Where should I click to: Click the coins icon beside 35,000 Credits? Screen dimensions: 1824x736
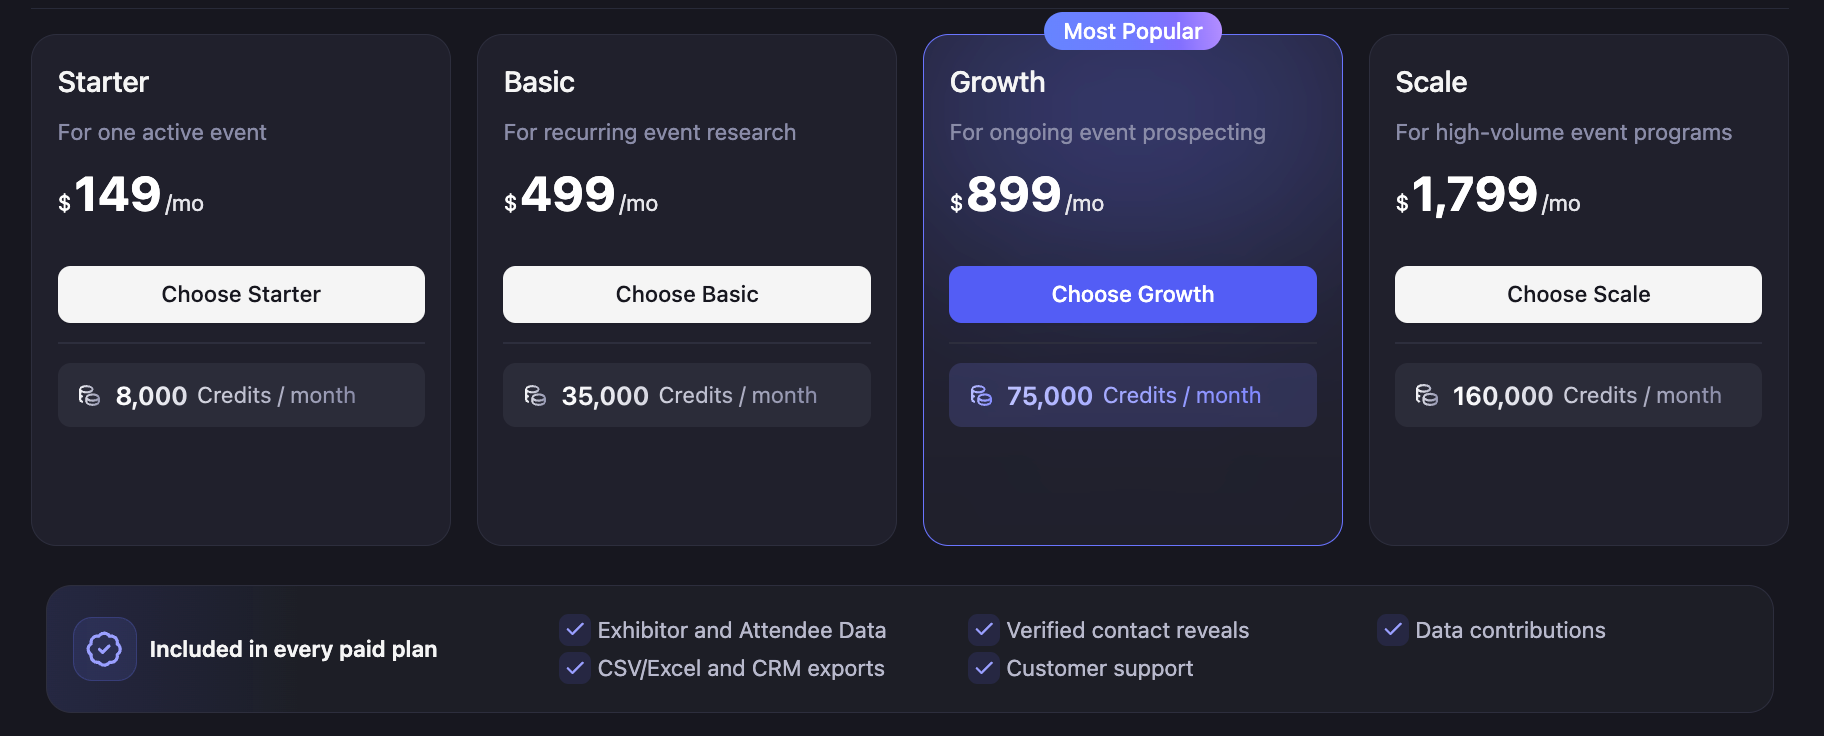coord(535,396)
